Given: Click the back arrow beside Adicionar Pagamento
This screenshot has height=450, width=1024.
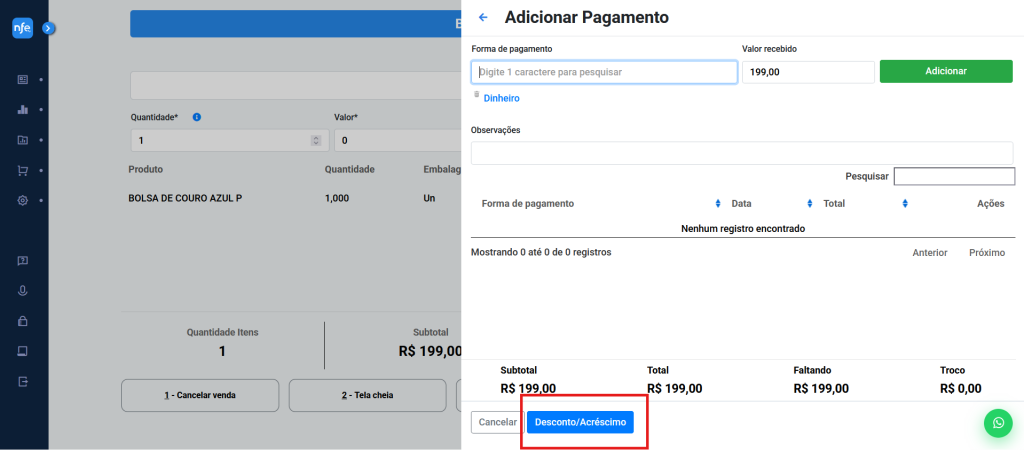Looking at the screenshot, I should [x=484, y=18].
